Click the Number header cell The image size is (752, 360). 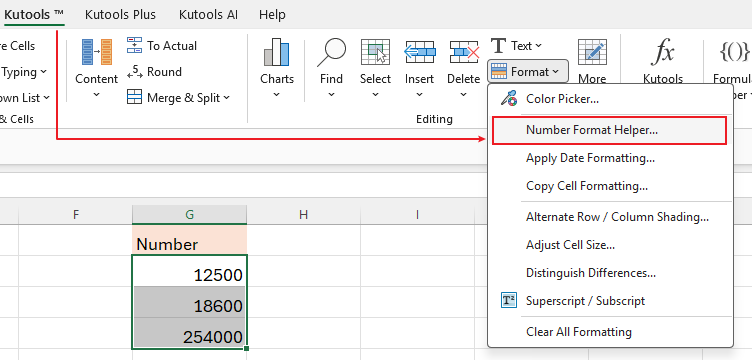[x=189, y=240]
